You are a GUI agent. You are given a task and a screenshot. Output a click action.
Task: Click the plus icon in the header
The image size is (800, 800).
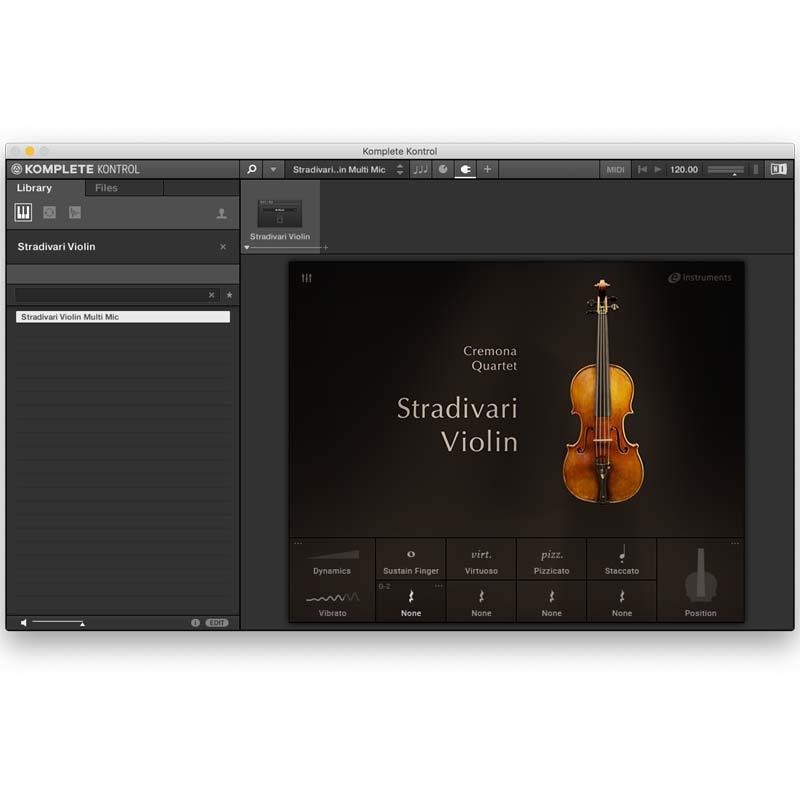(488, 169)
